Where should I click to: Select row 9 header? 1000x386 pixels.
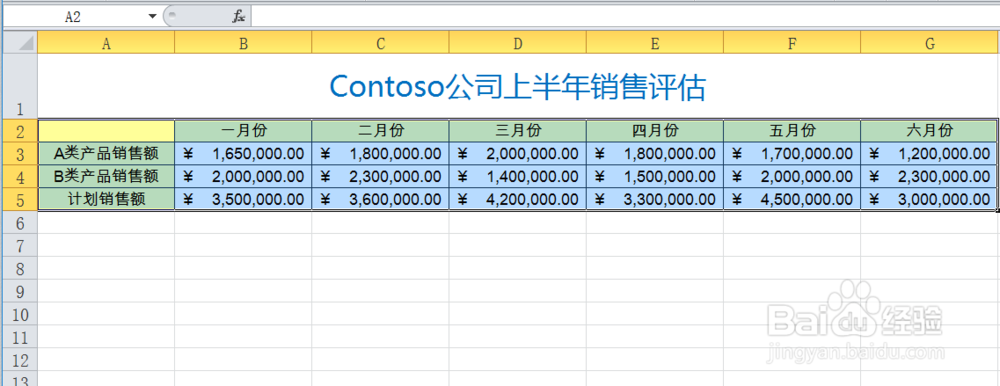[20, 292]
